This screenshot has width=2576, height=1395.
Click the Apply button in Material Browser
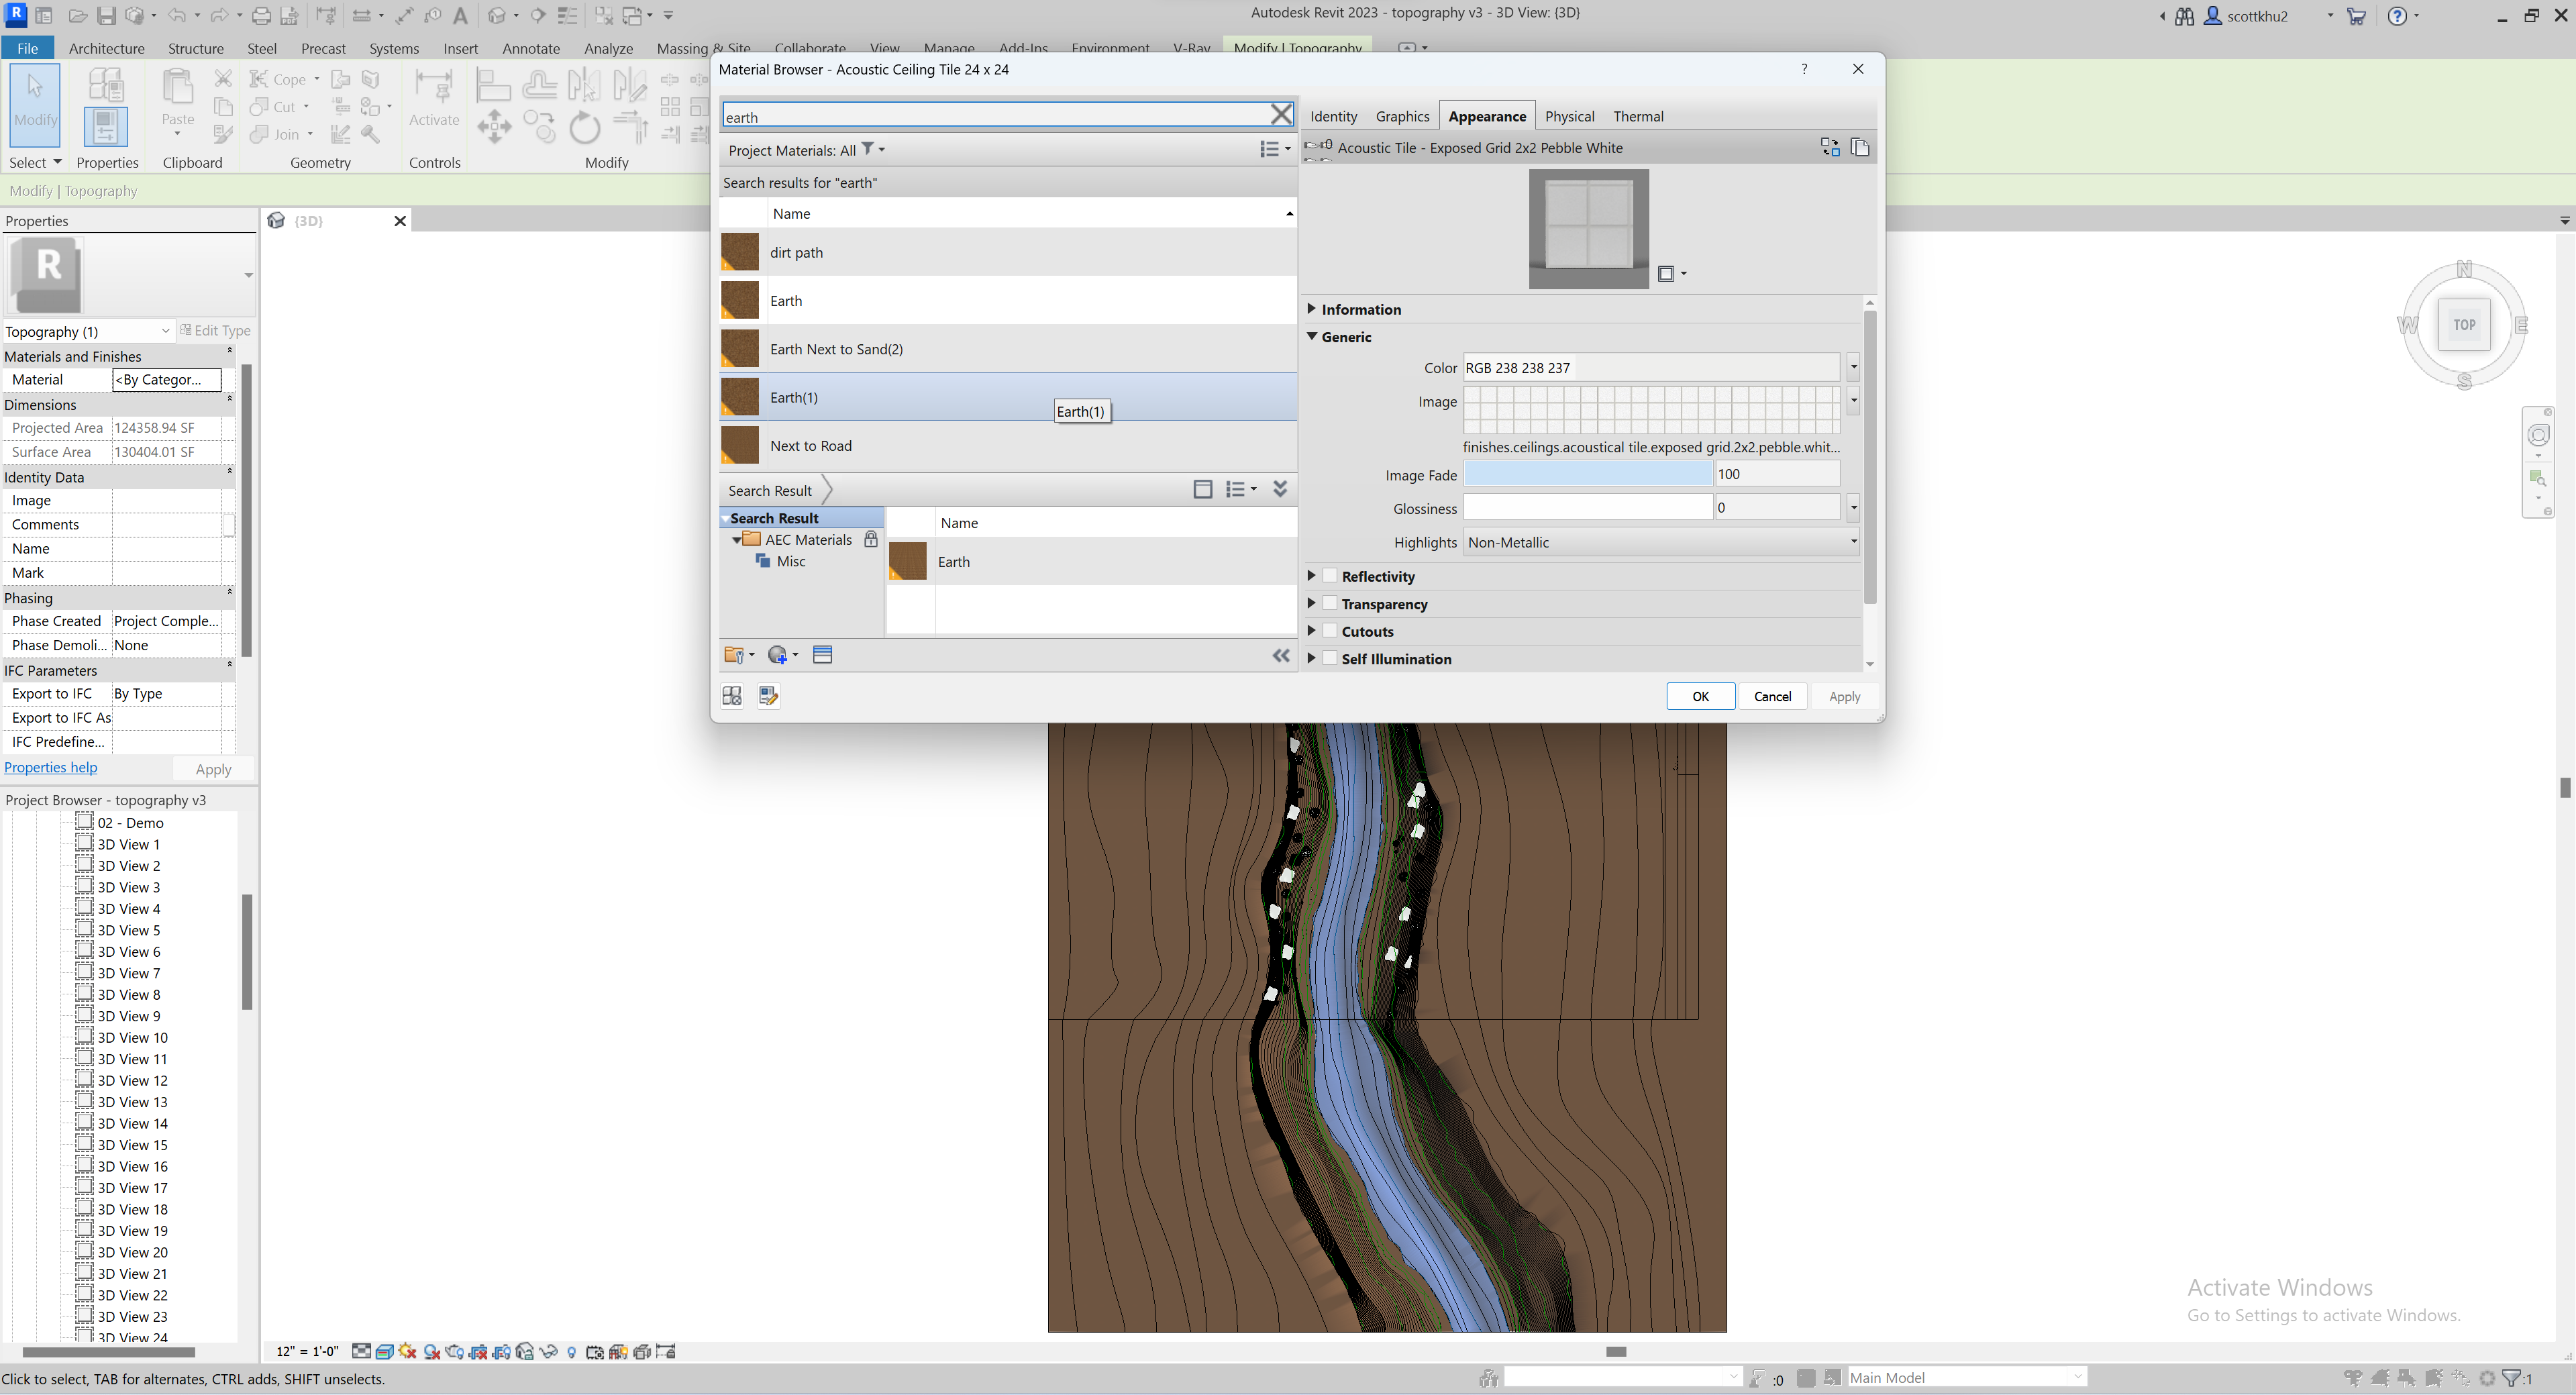coord(1844,696)
